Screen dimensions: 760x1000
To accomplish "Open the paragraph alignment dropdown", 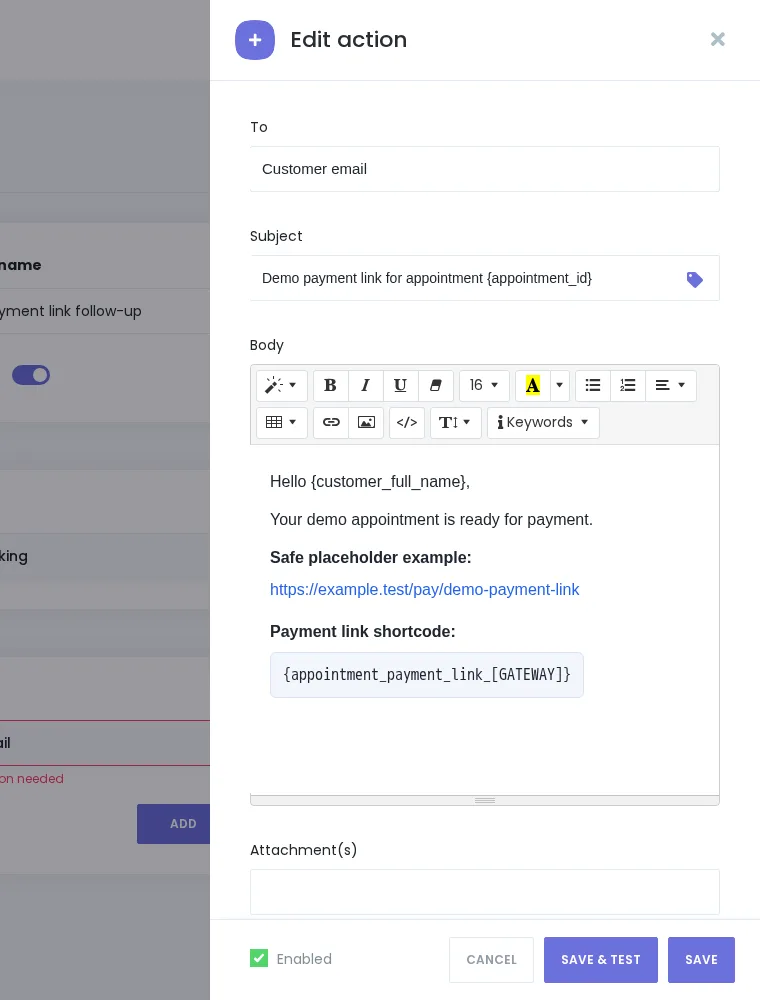I will (x=671, y=385).
